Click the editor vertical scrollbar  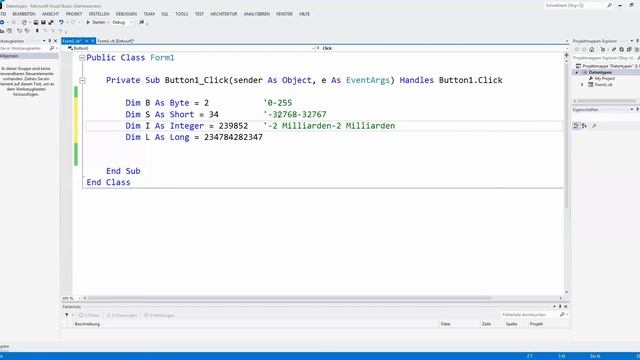point(566,135)
